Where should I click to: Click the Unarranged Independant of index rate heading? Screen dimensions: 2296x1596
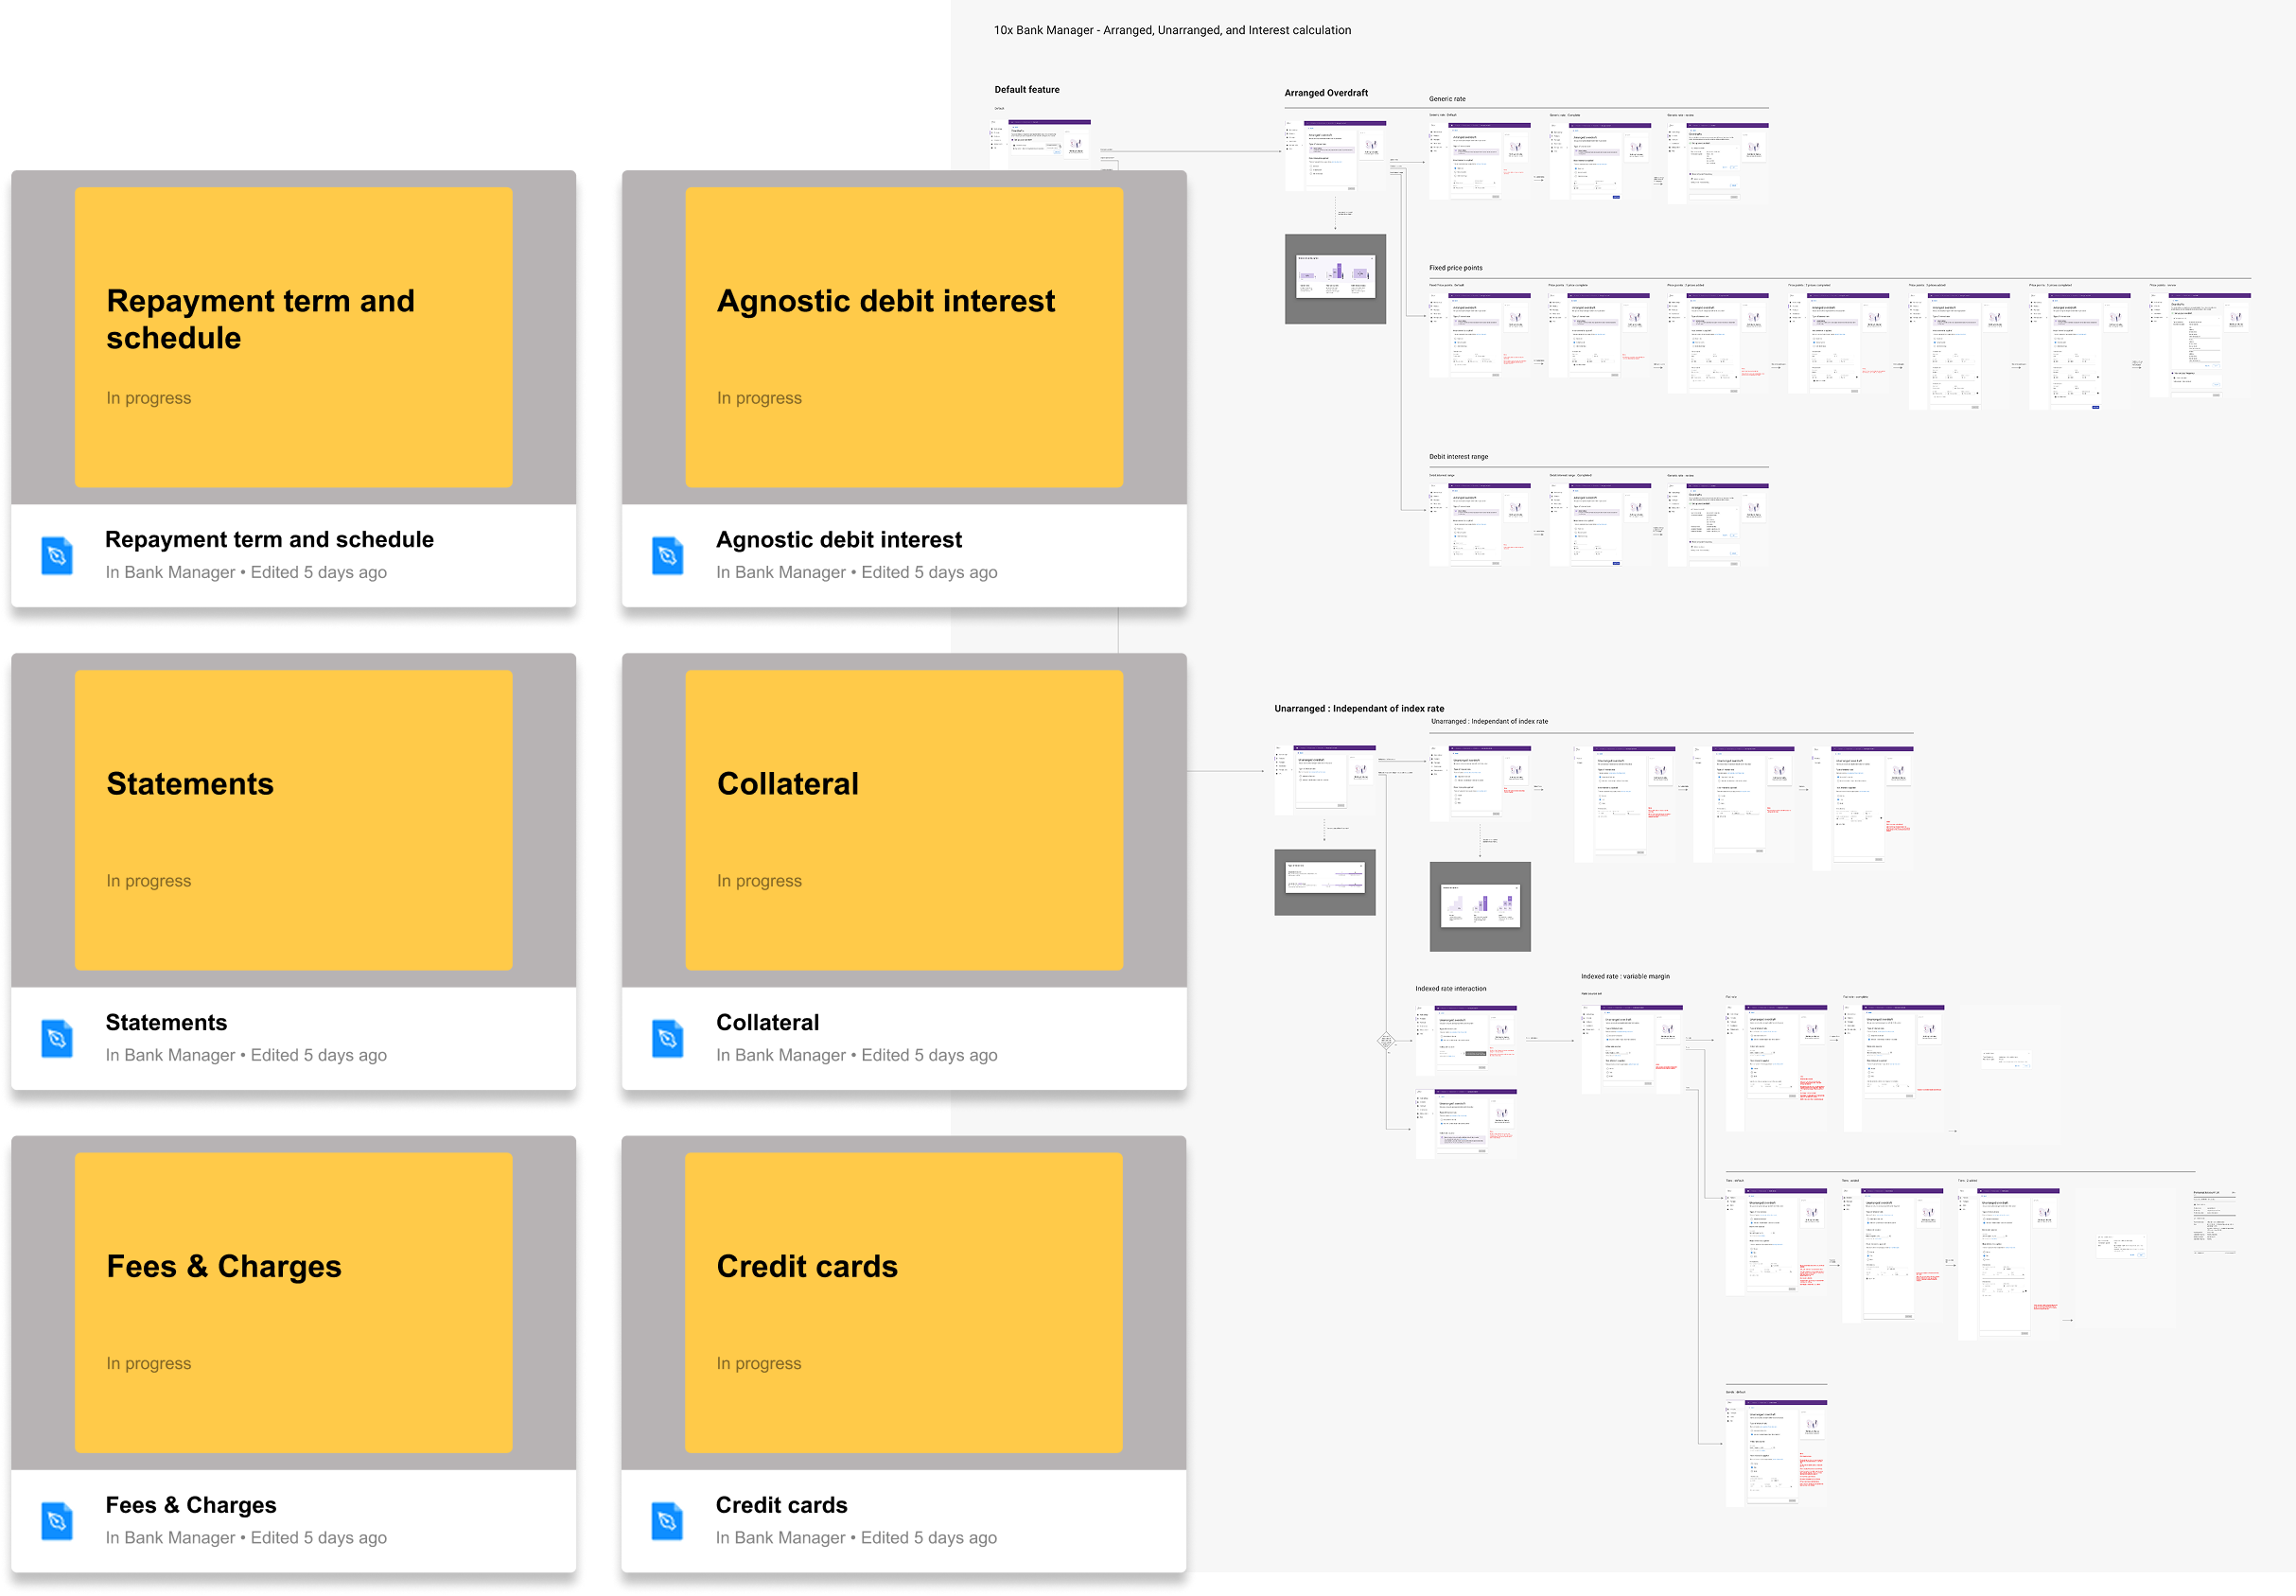point(1358,708)
